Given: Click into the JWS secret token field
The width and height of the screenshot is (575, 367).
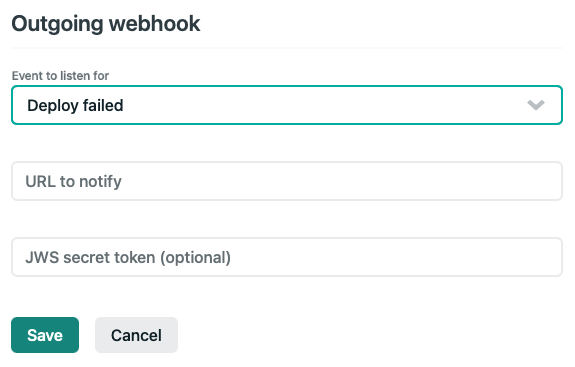Looking at the screenshot, I should pyautogui.click(x=287, y=257).
